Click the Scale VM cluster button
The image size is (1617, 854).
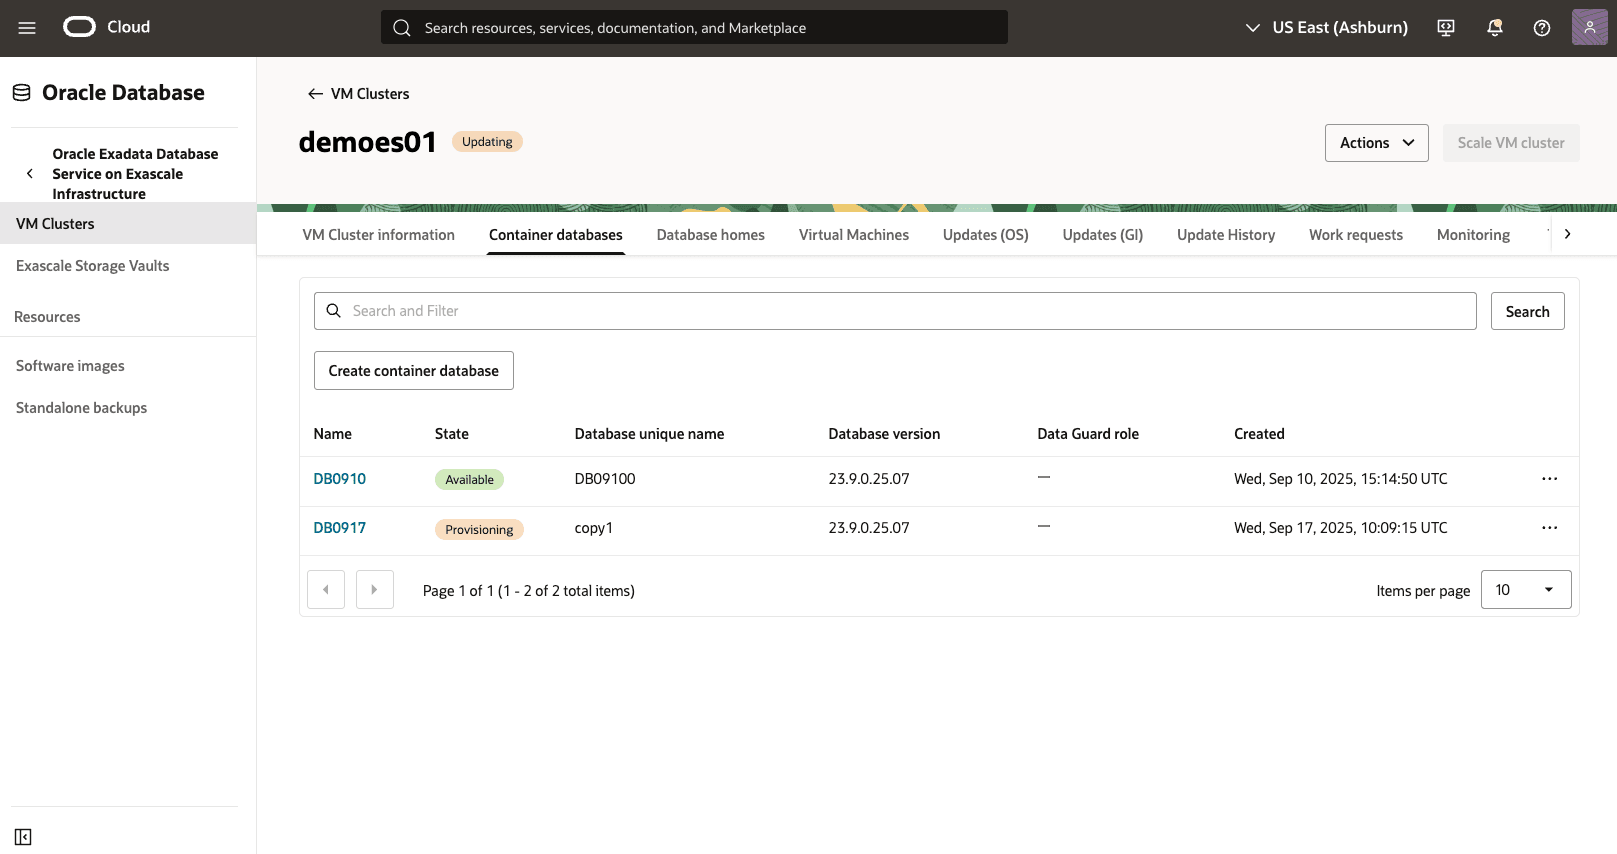(x=1511, y=143)
